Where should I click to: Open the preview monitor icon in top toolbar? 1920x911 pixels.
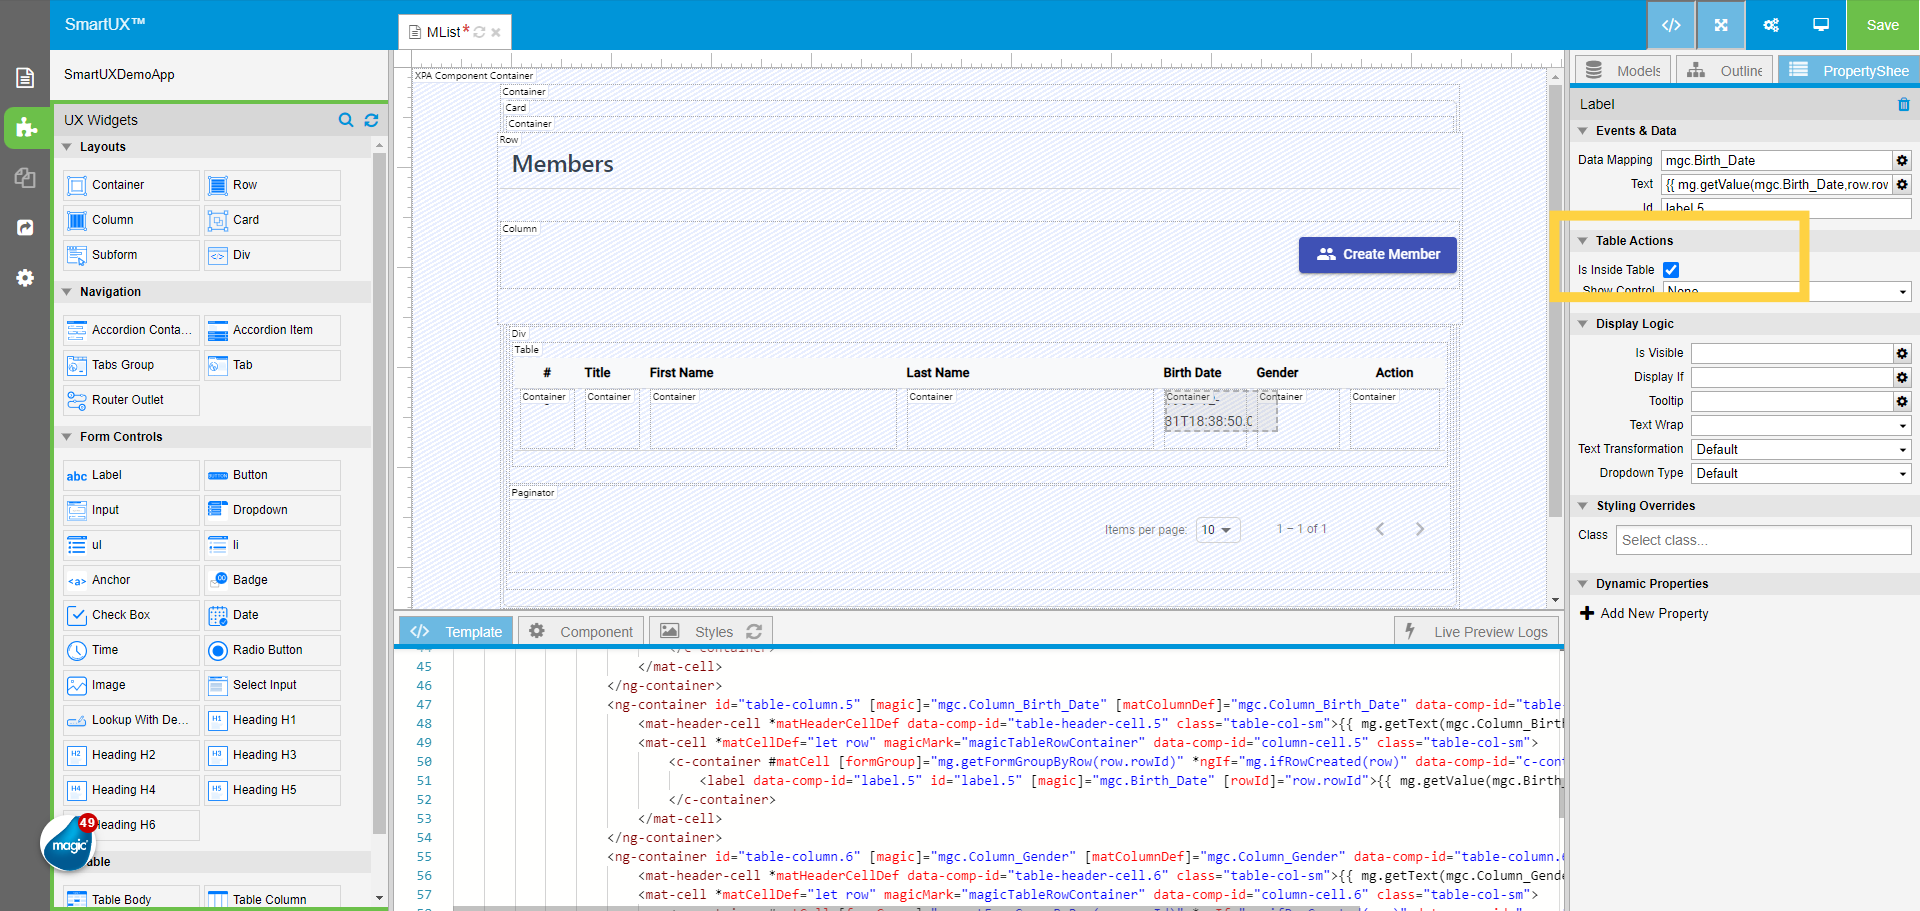pyautogui.click(x=1821, y=25)
